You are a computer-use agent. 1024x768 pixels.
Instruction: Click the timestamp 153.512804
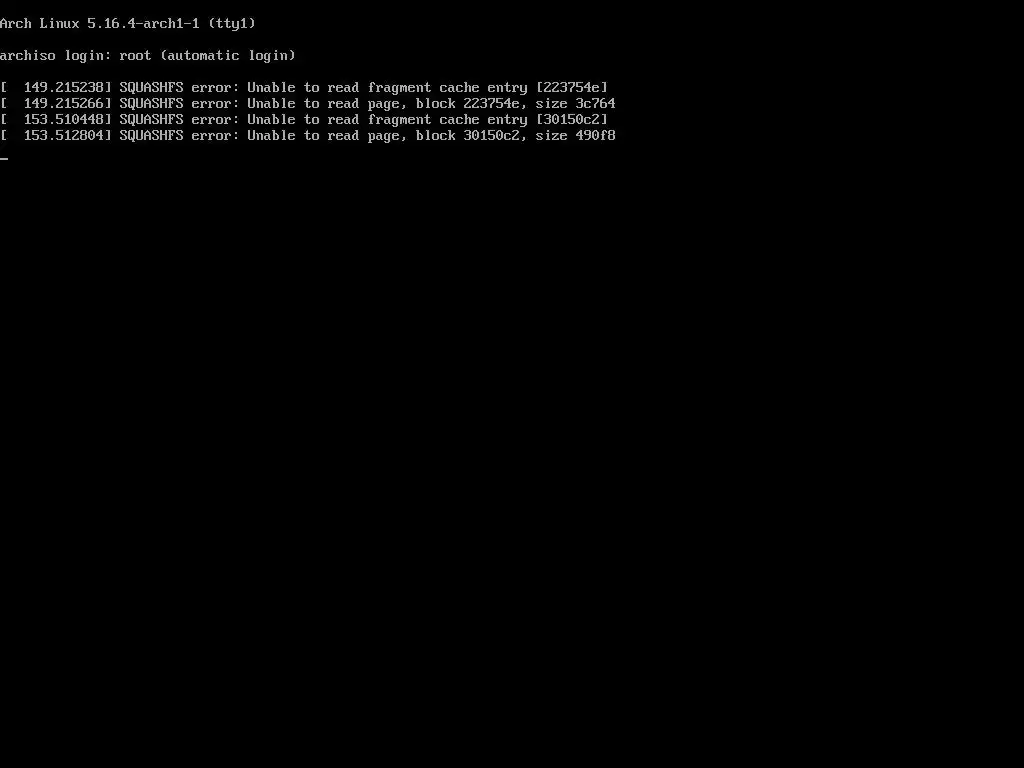(64, 135)
